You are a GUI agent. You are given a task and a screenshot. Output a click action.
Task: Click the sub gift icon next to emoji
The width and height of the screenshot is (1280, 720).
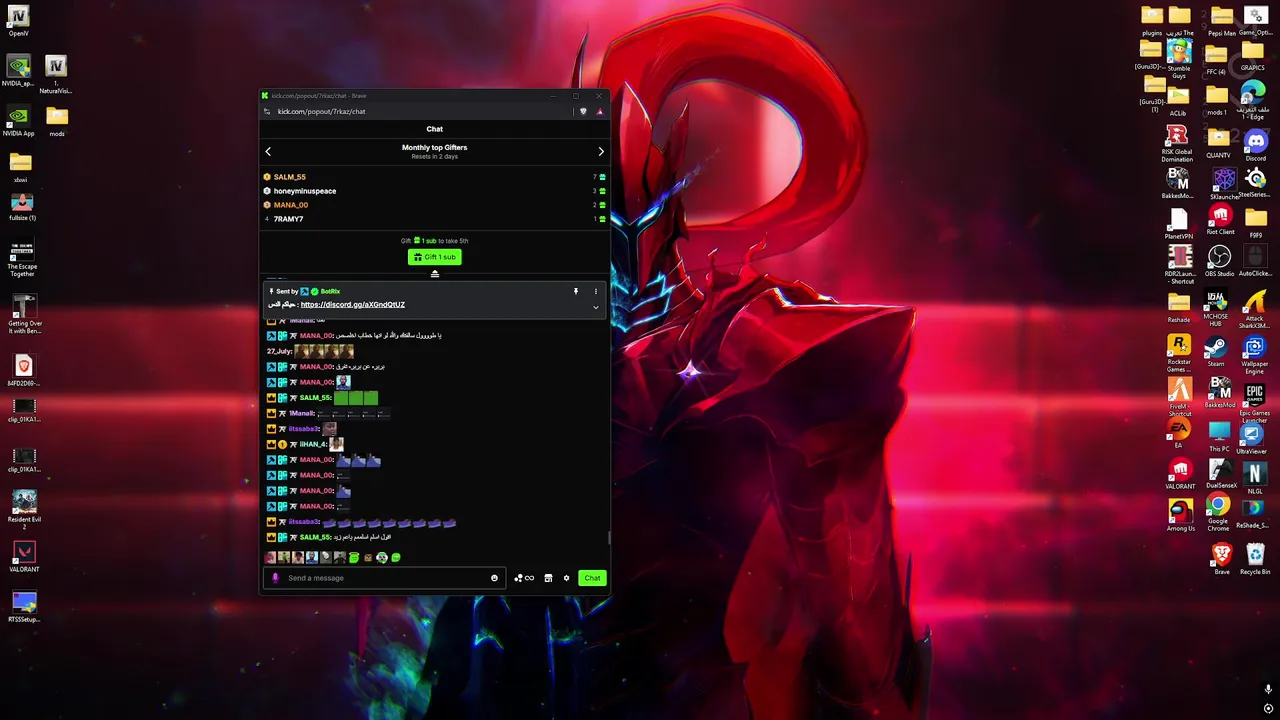(x=524, y=578)
